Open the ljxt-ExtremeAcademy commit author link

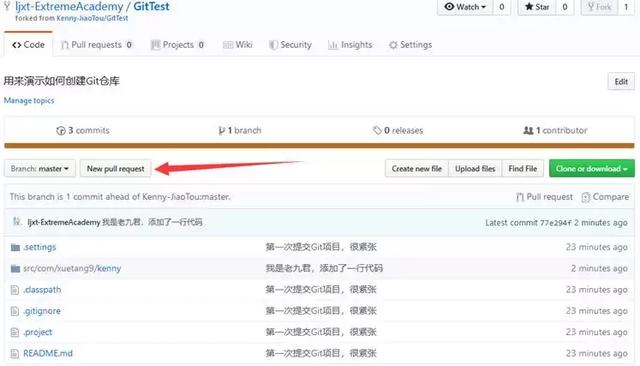[64, 222]
